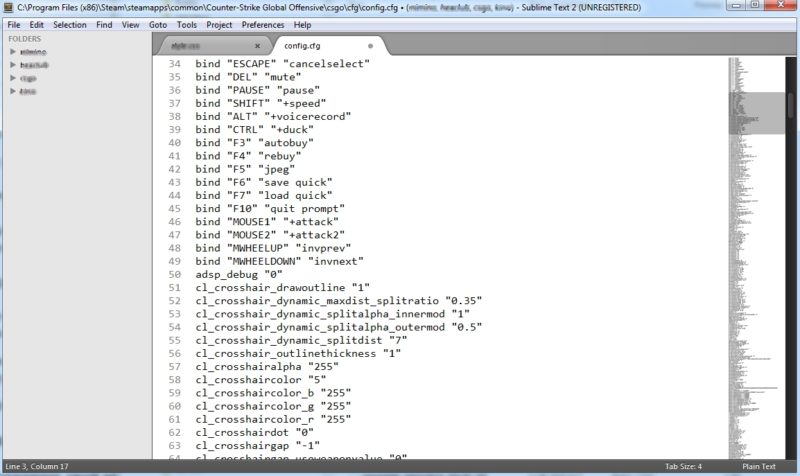Open the Selection menu
Viewport: 800px width, 476px height.
[69, 24]
